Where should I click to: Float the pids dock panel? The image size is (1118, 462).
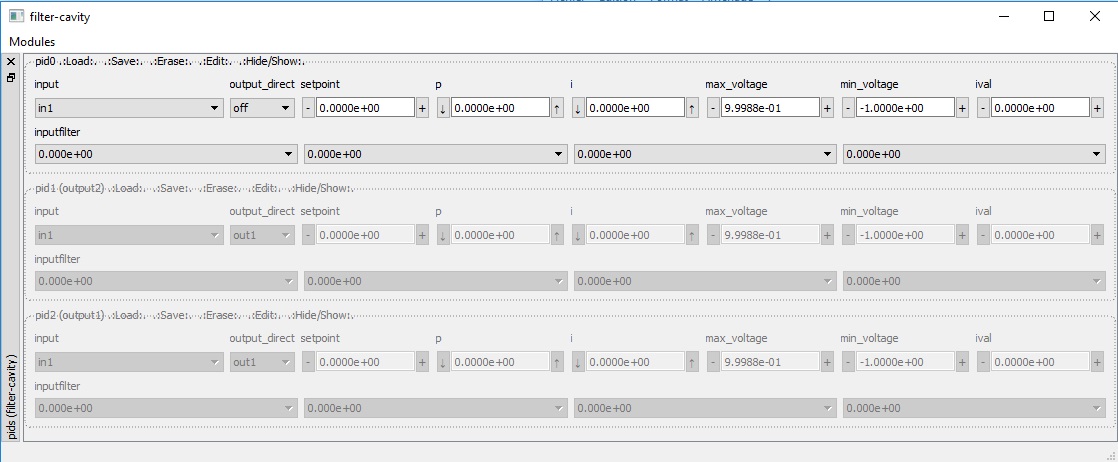[x=10, y=77]
